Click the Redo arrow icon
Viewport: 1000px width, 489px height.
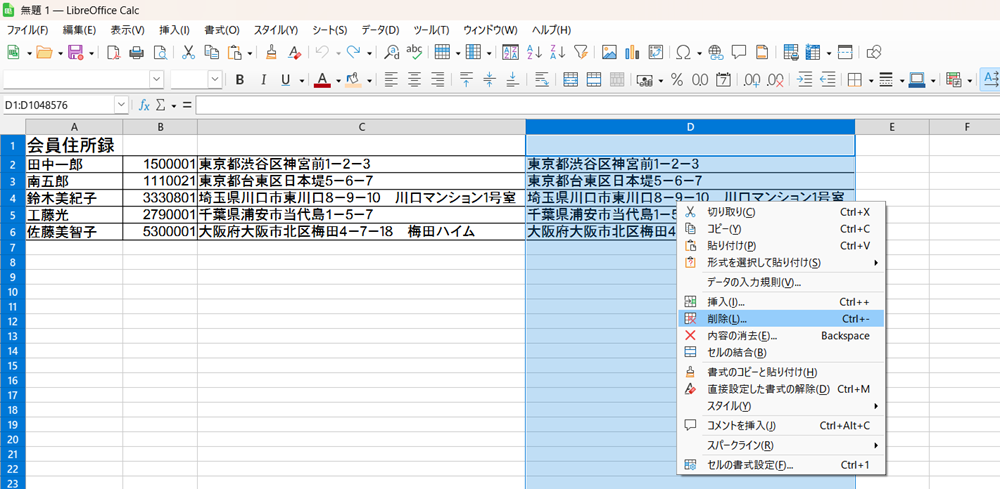pyautogui.click(x=353, y=52)
